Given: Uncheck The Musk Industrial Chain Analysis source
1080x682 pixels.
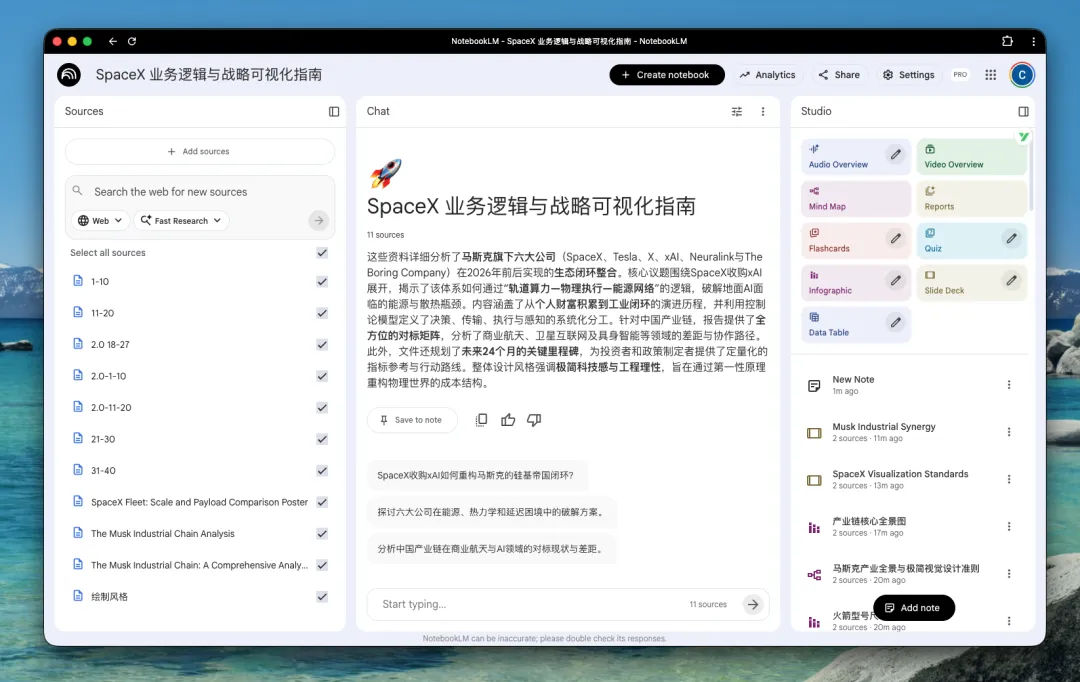Looking at the screenshot, I should coord(322,534).
